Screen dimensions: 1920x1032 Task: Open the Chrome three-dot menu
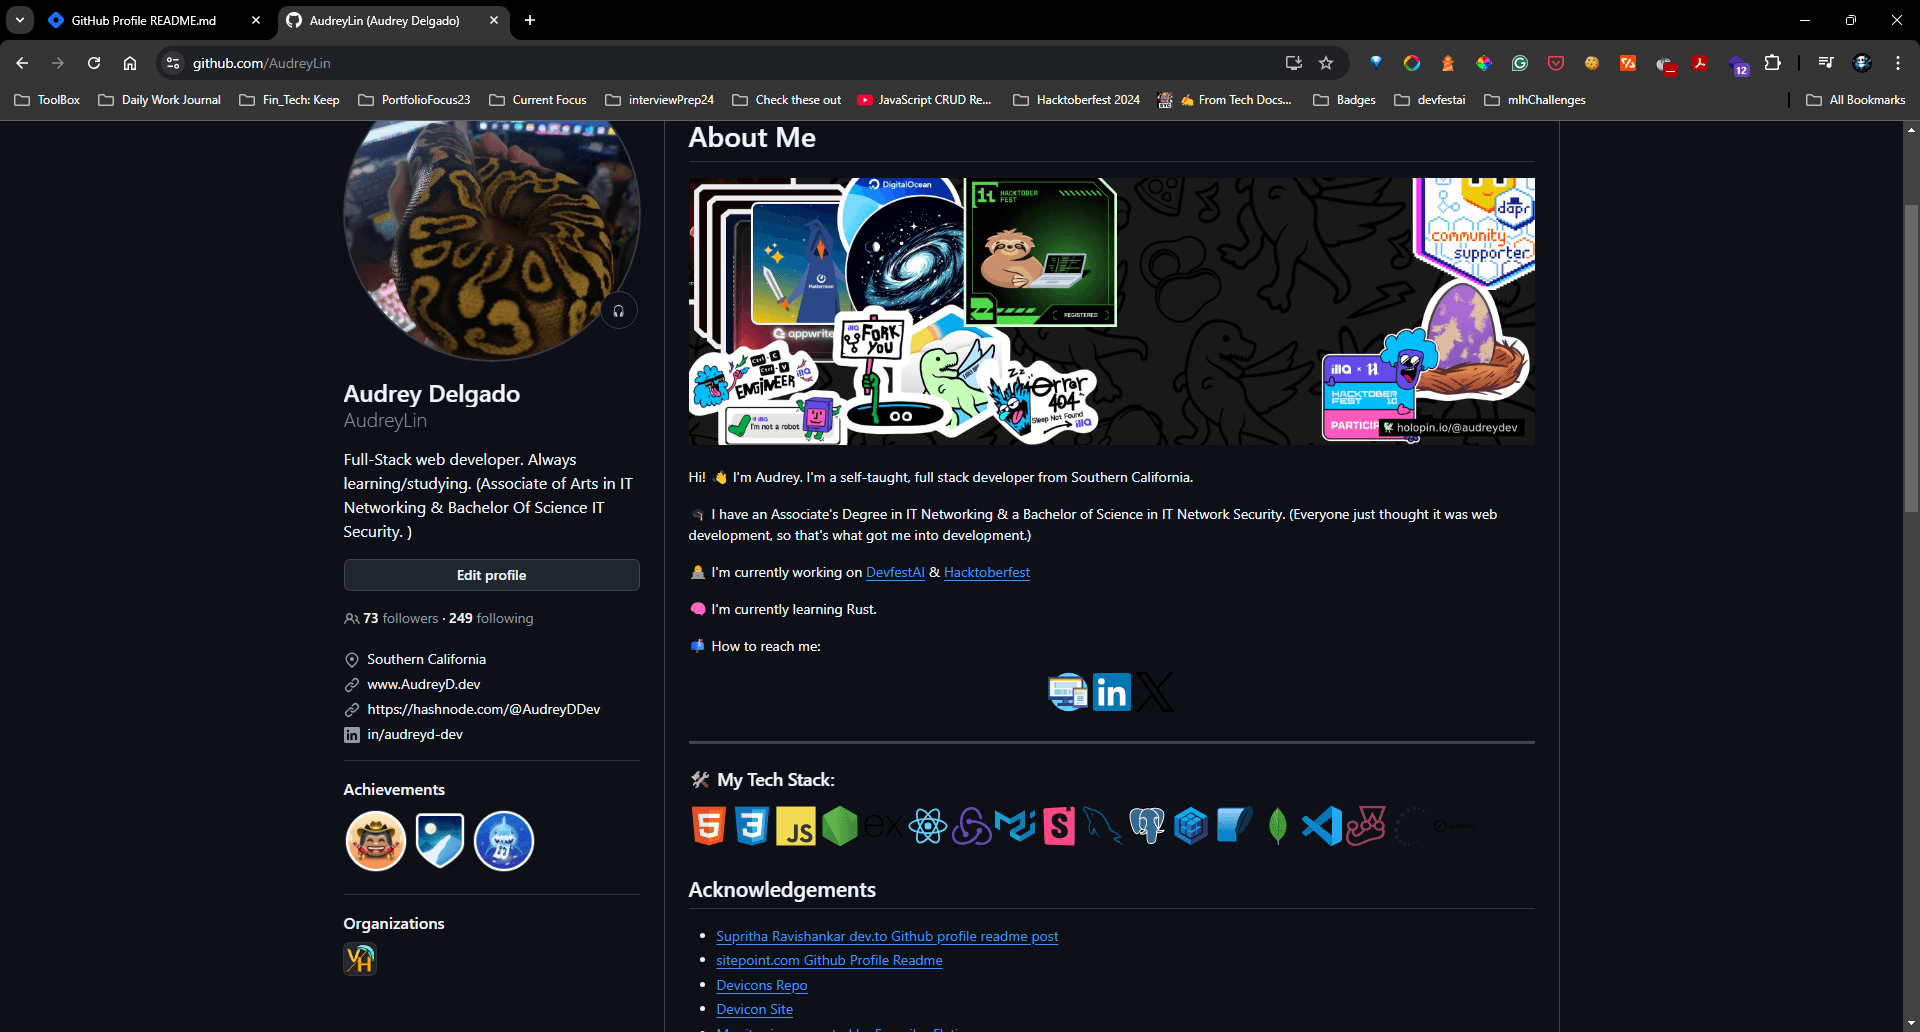coord(1897,63)
